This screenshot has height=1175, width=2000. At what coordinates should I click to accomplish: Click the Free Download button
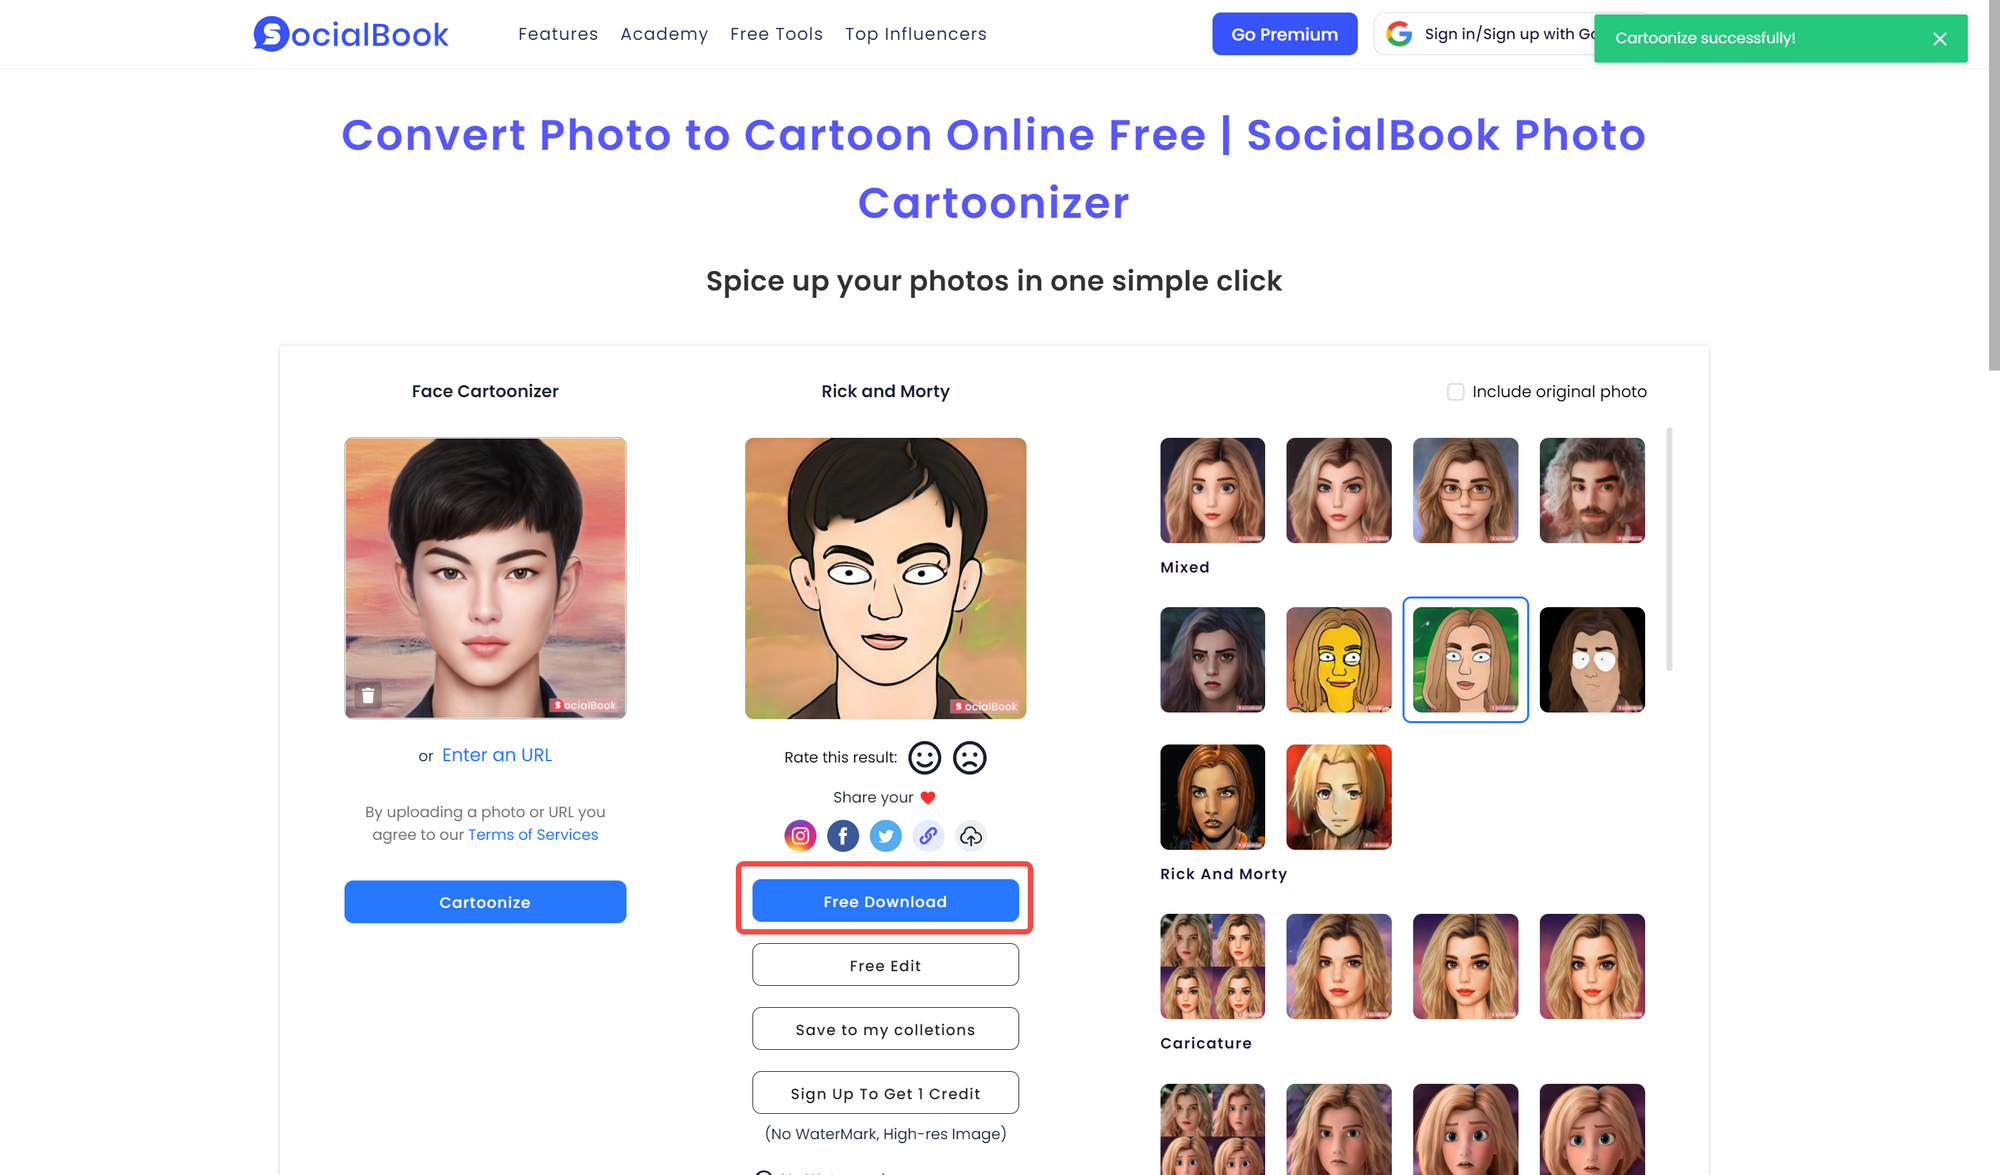885,901
